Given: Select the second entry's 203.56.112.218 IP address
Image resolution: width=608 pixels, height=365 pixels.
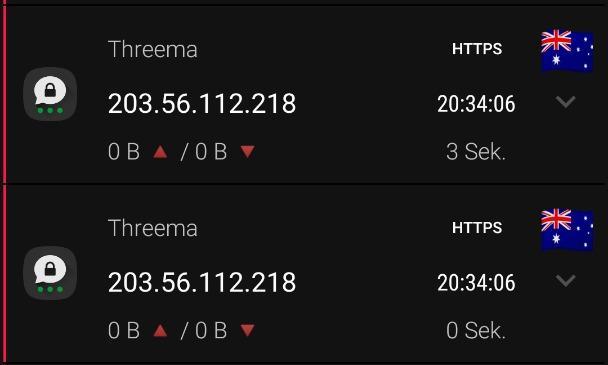Looking at the screenshot, I should [202, 282].
